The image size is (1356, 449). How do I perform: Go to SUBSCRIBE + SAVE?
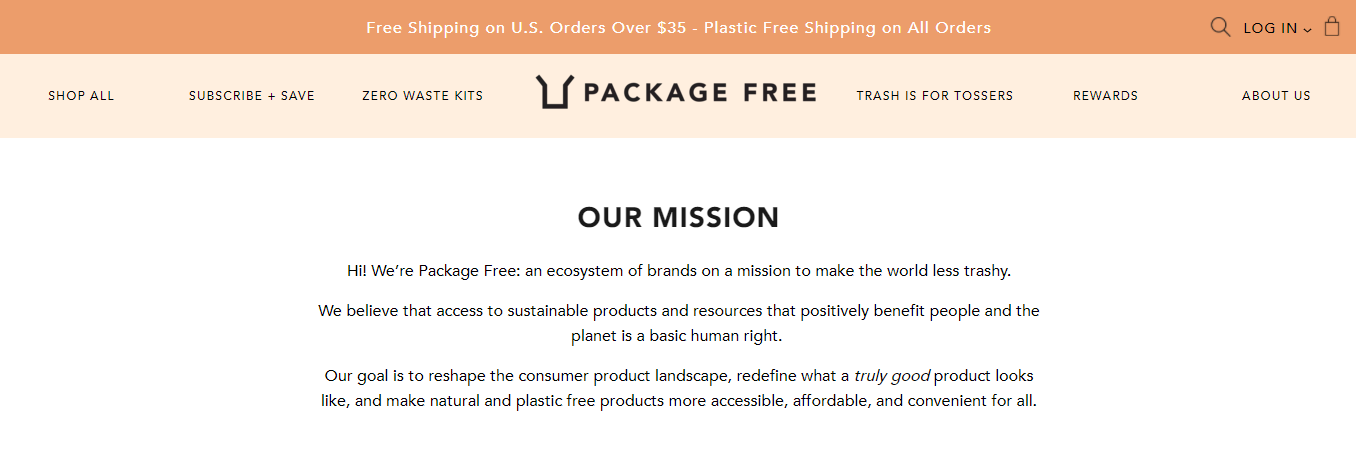tap(252, 96)
